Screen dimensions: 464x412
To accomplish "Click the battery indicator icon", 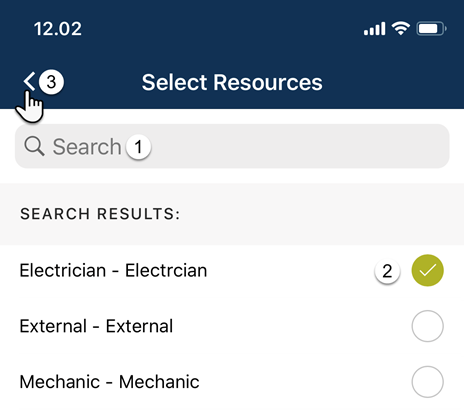I will coord(431,29).
